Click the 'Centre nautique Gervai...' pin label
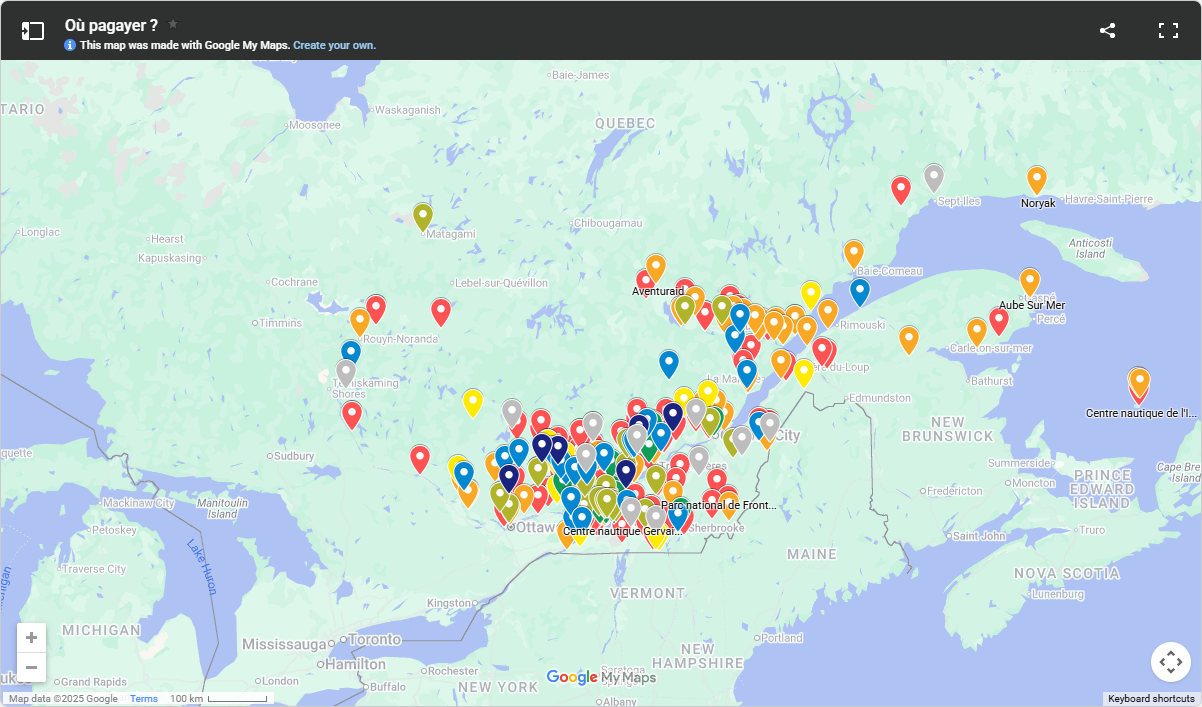Screen dimensions: 1202x707 click(624, 531)
